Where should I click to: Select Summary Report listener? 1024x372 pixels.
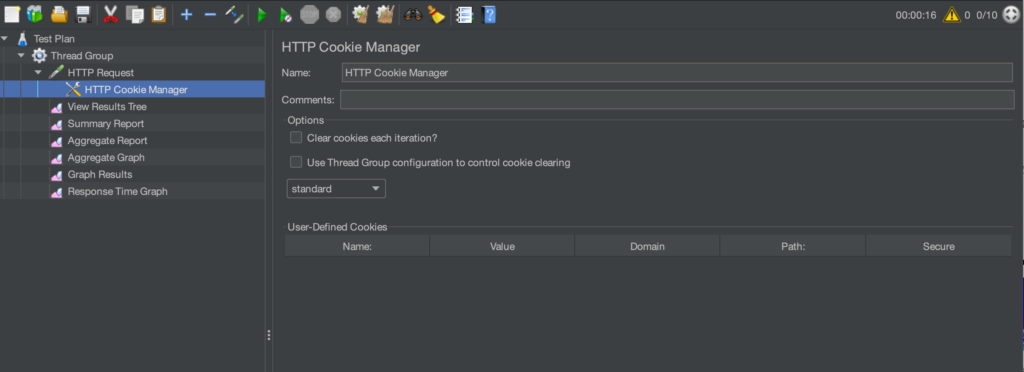(106, 123)
